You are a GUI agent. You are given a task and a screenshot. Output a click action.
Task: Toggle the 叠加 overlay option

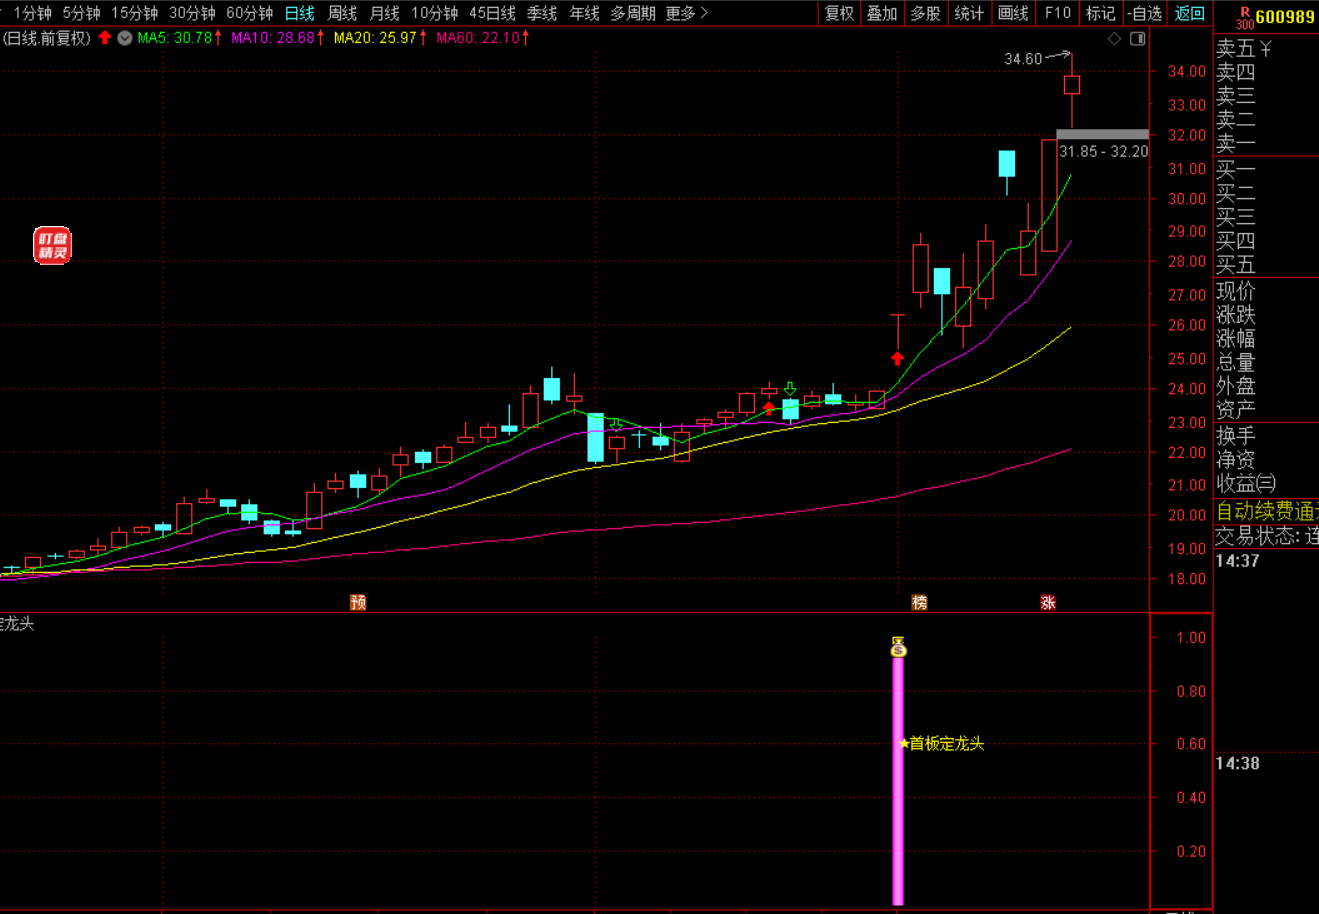882,13
